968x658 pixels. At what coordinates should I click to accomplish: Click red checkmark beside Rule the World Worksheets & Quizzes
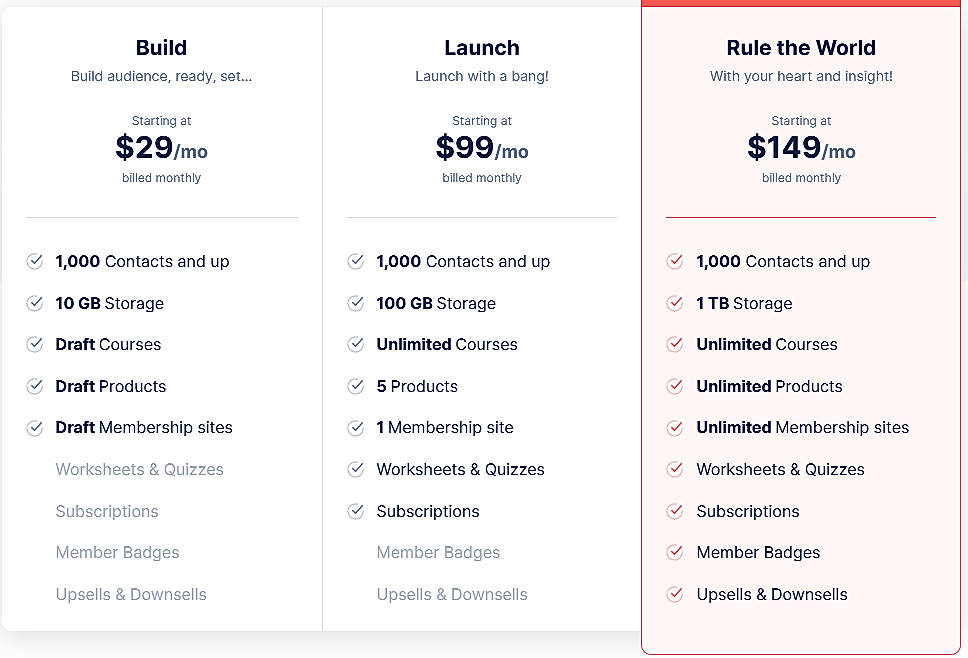click(675, 469)
